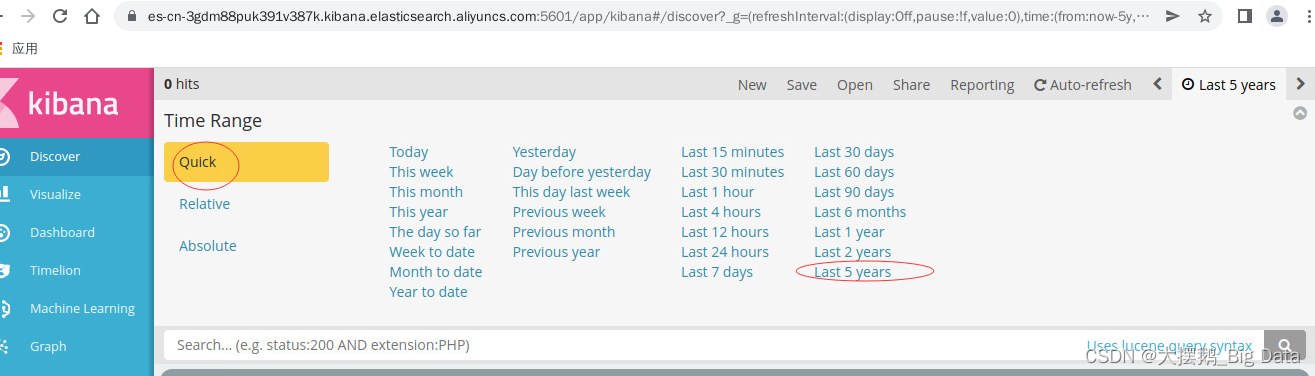
Task: Click the lock icon in address bar
Action: click(133, 16)
